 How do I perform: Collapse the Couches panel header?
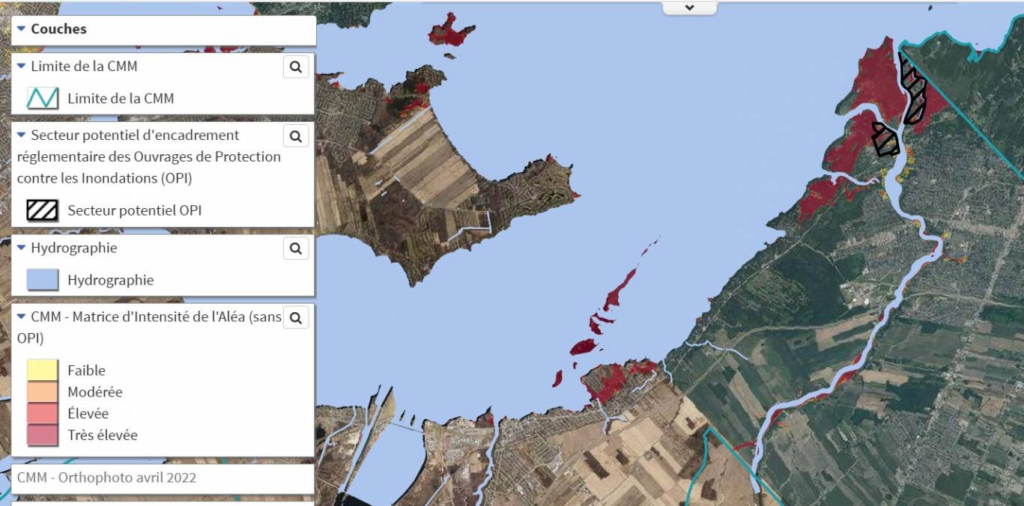(x=21, y=29)
